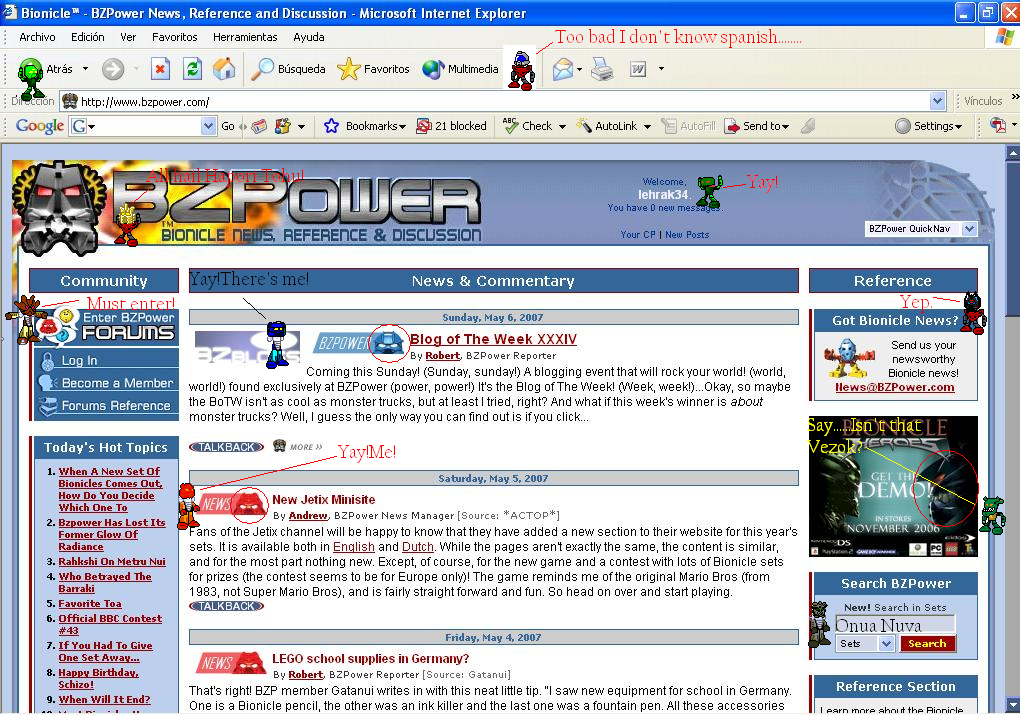The image size is (1020, 715).
Task: Expand the AutoLink dropdown arrow
Action: tap(647, 126)
